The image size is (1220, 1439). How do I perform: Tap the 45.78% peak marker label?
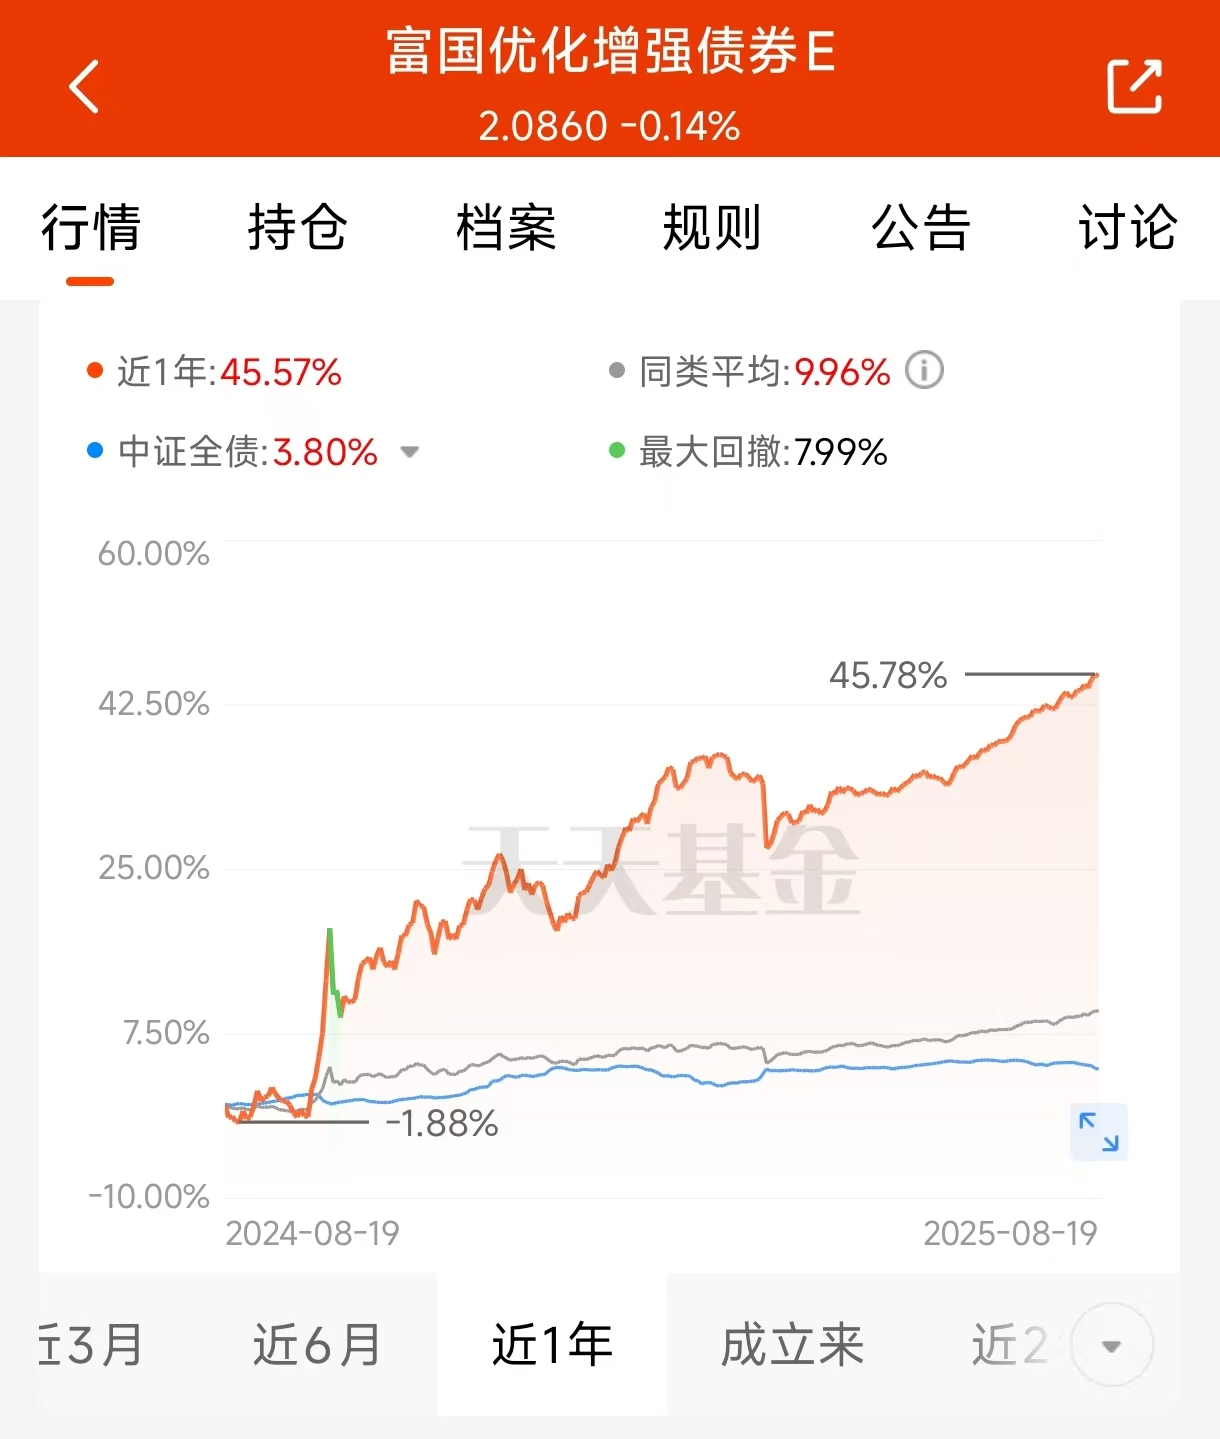click(x=888, y=676)
